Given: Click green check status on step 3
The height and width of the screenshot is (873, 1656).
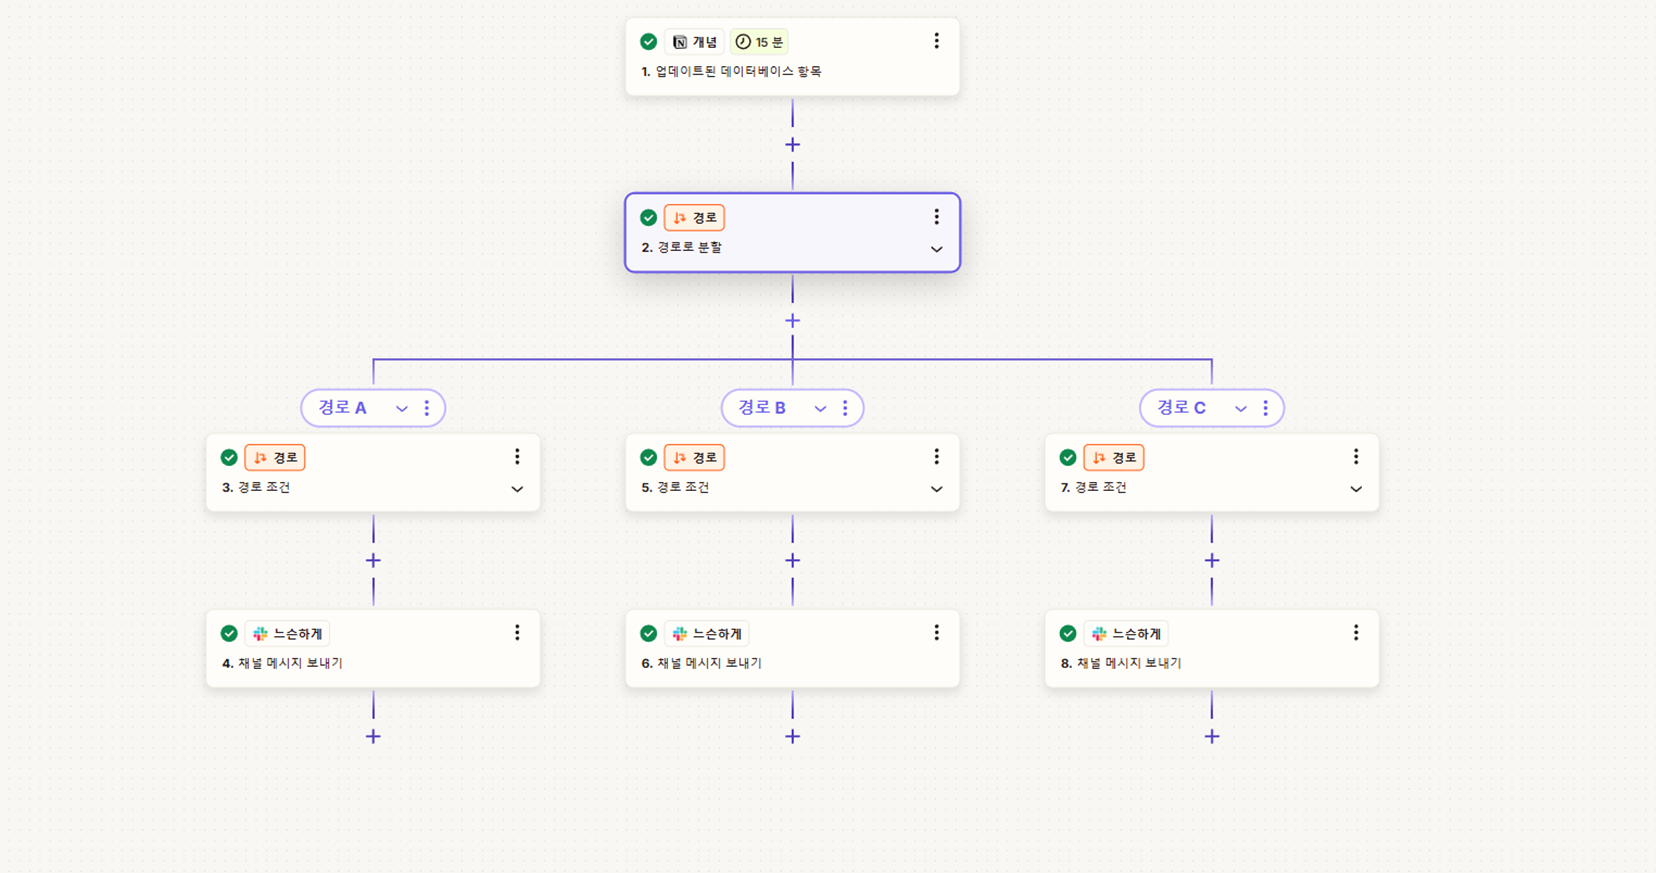Looking at the screenshot, I should tap(229, 458).
